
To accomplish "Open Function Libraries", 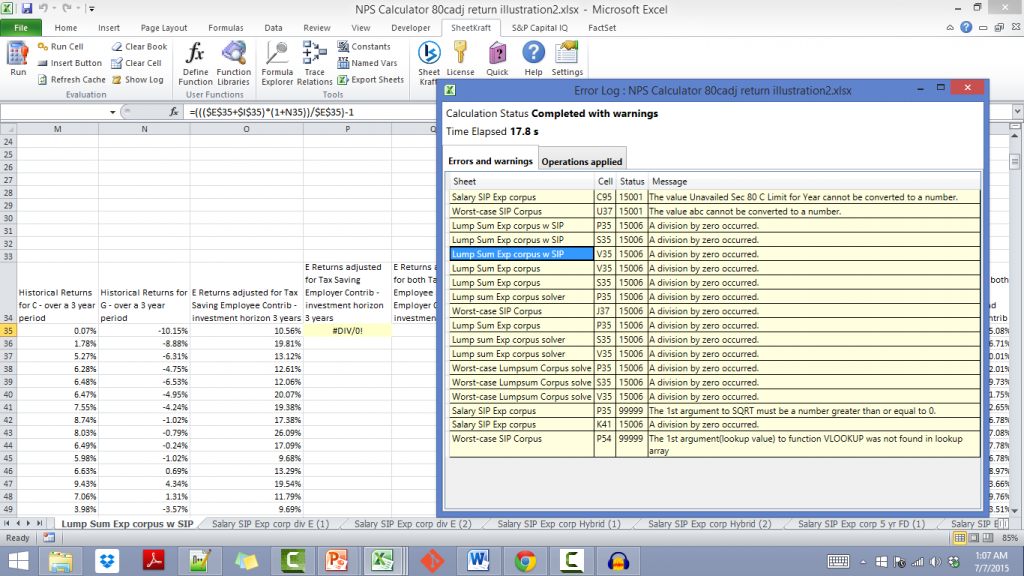I will click(233, 63).
